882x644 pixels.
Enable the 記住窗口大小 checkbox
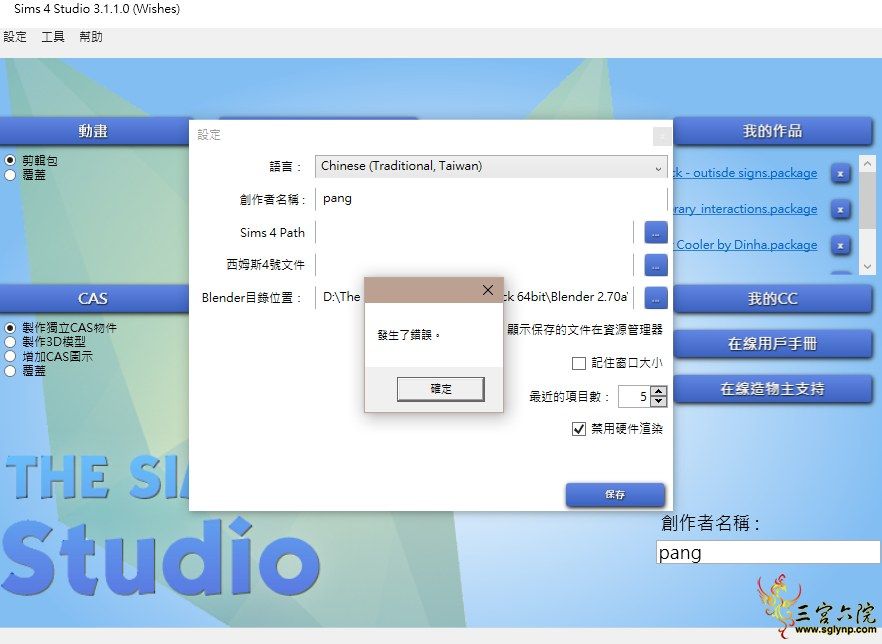[578, 363]
